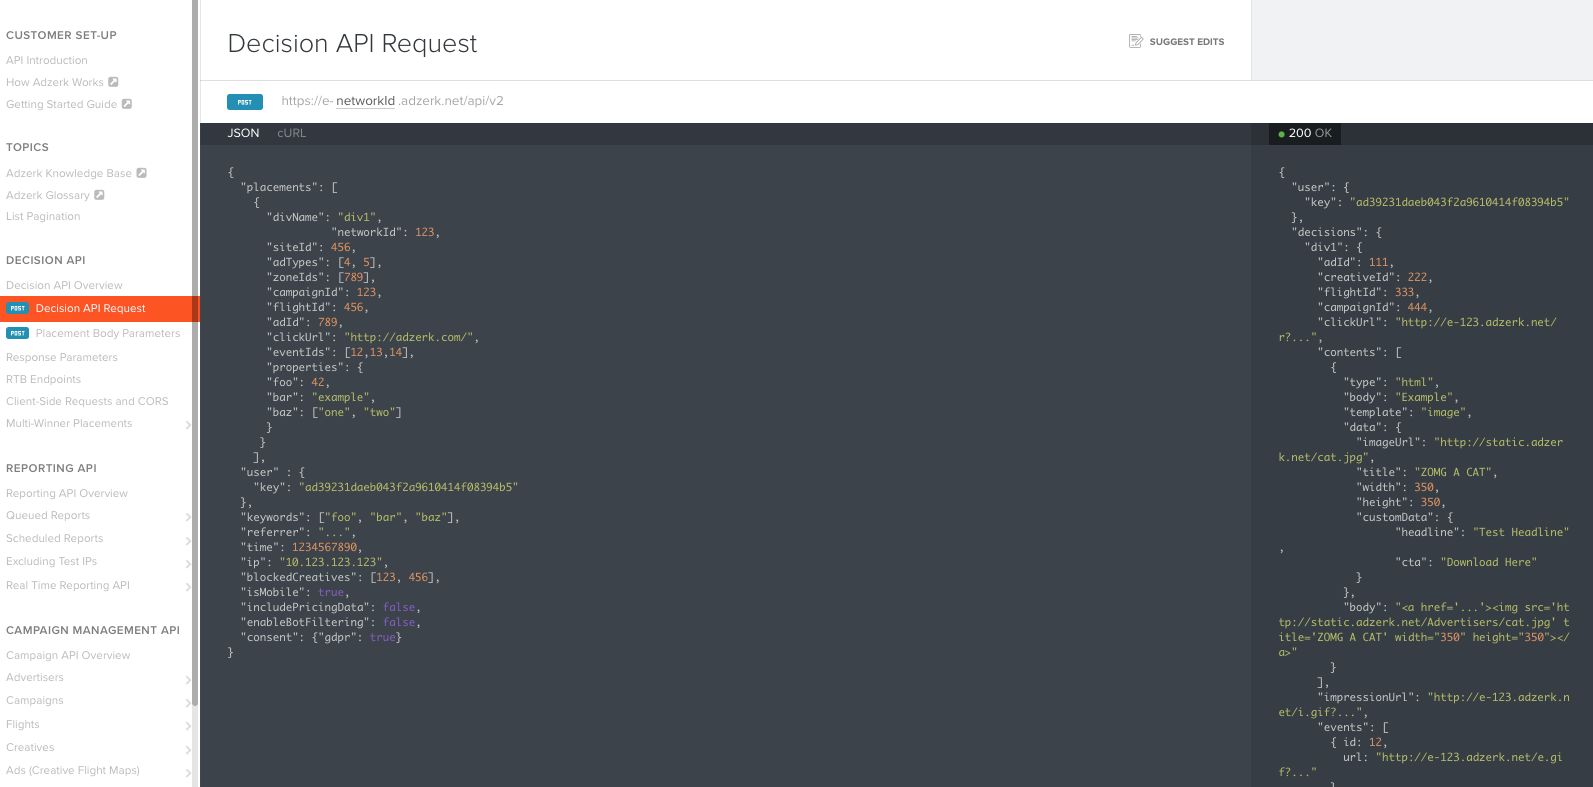Screen dimensions: 1593x787
Task: Go to Reporting API Overview
Action: (67, 493)
